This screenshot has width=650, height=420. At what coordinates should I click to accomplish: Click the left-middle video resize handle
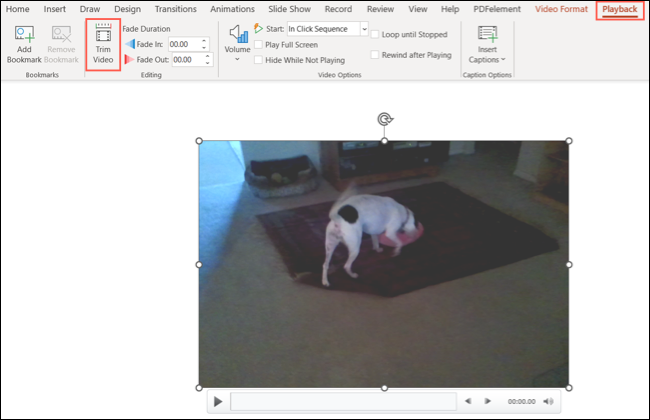(199, 265)
